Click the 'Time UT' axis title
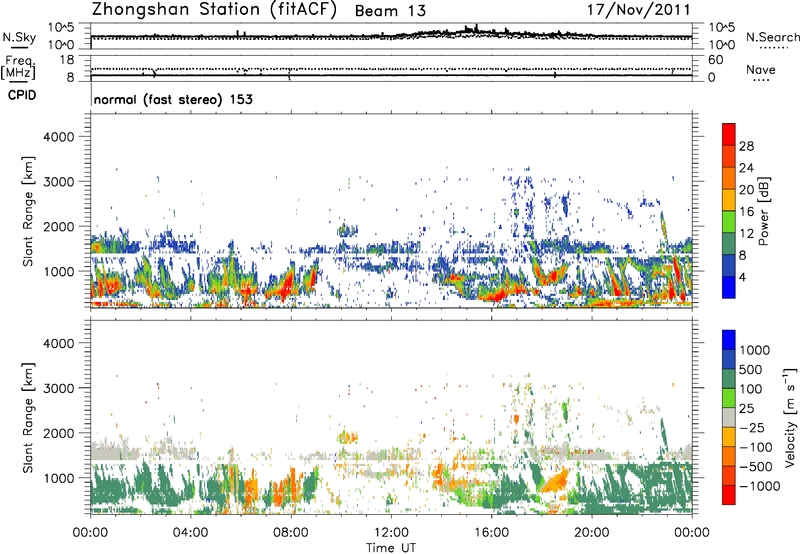The width and height of the screenshot is (800, 554). click(391, 547)
